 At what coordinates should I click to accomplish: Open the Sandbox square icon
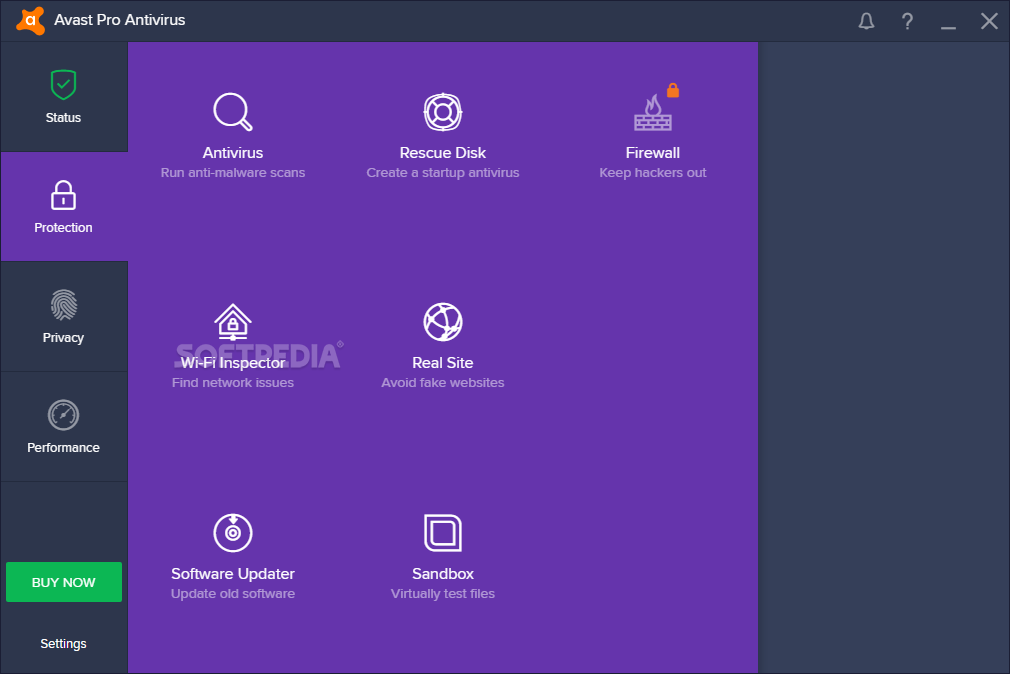(443, 533)
